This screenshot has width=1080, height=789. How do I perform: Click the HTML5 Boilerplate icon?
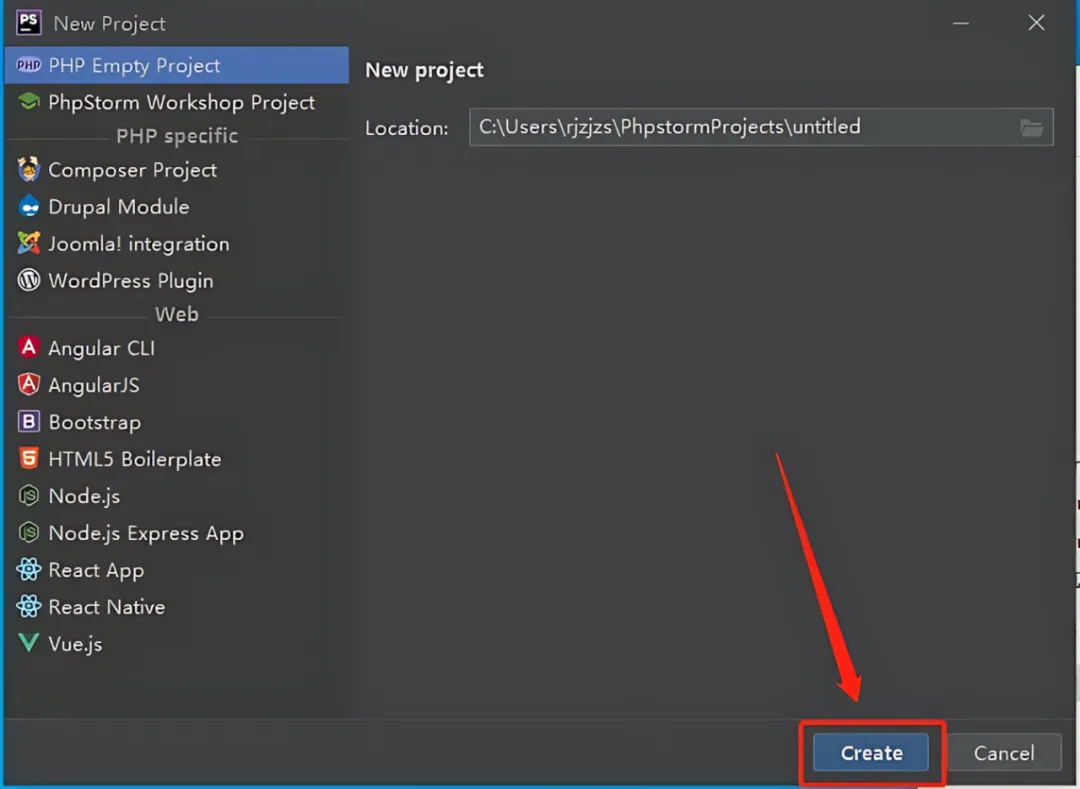28,459
